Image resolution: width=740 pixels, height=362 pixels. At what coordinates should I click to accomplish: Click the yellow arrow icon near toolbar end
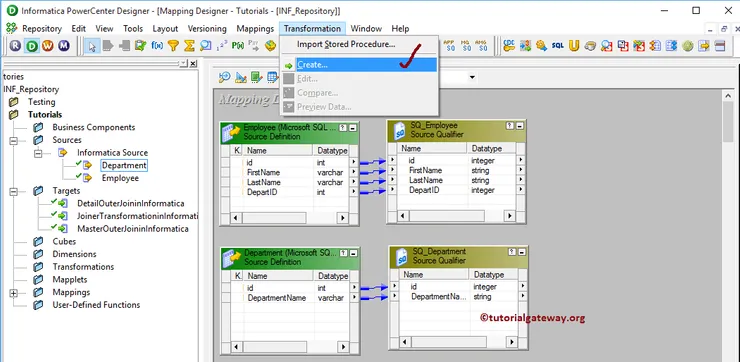pos(704,46)
